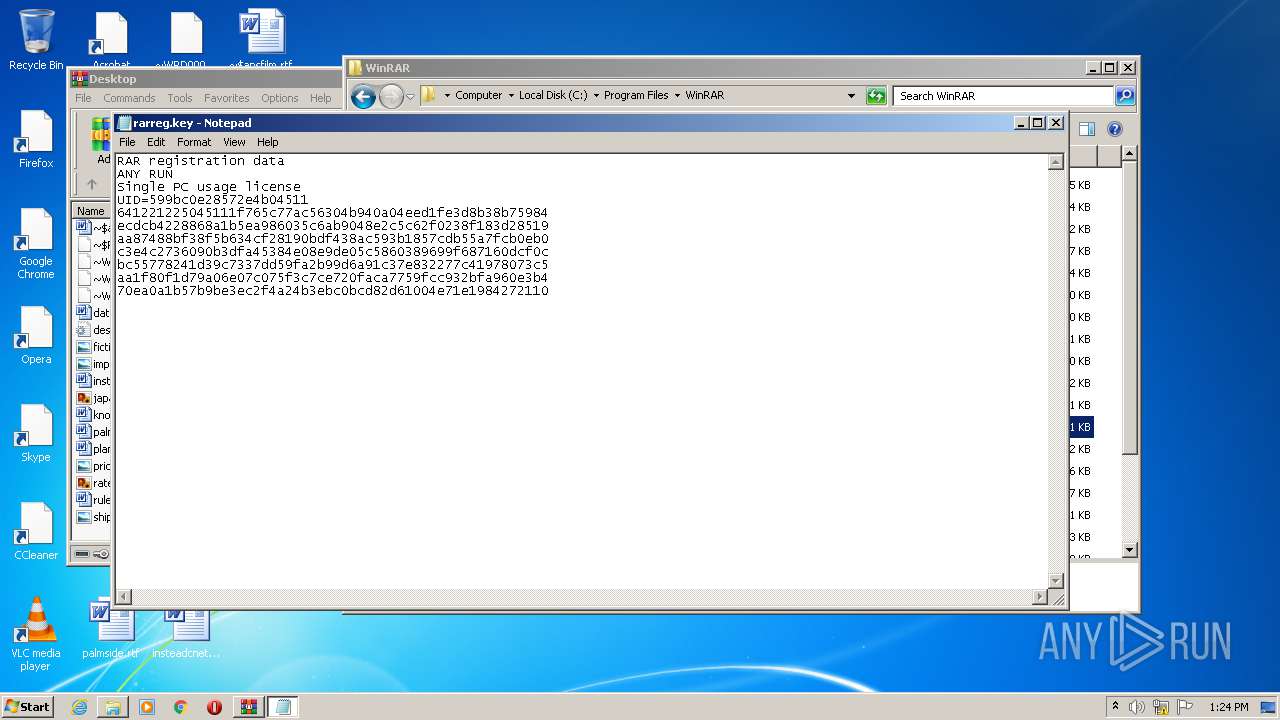Open the Skype desktop shortcut
Image resolution: width=1280 pixels, height=720 pixels.
pyautogui.click(x=36, y=434)
